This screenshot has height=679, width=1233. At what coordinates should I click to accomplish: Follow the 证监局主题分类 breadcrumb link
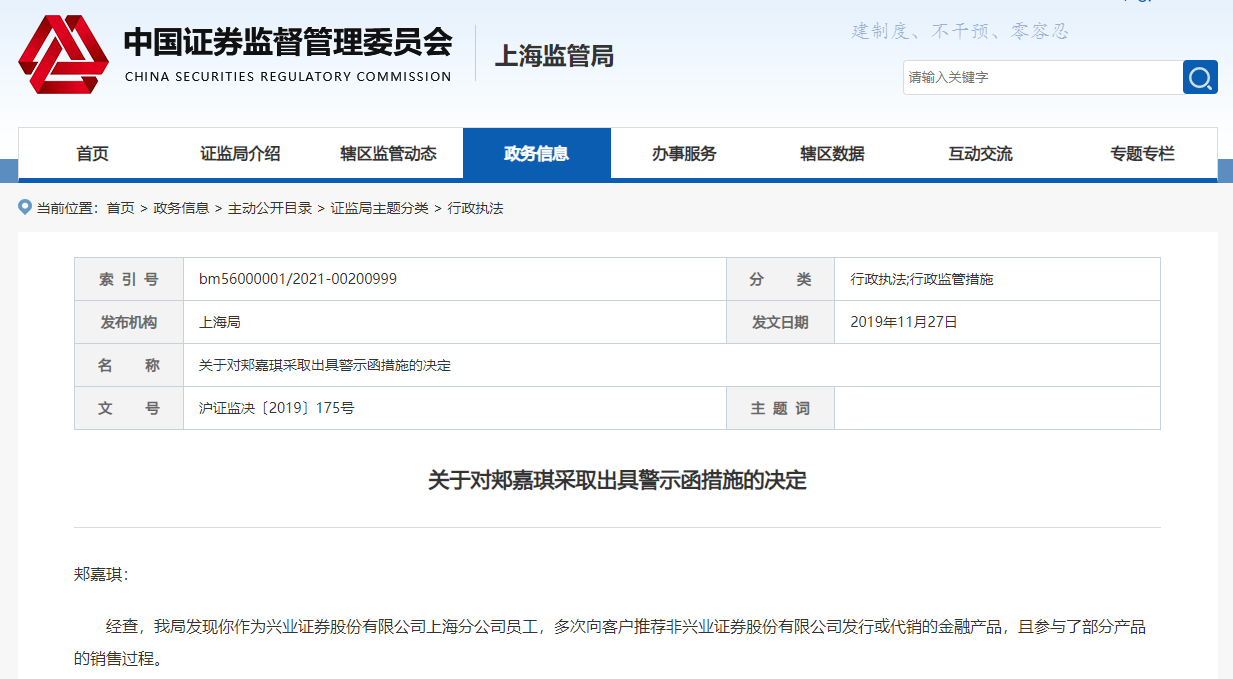380,208
